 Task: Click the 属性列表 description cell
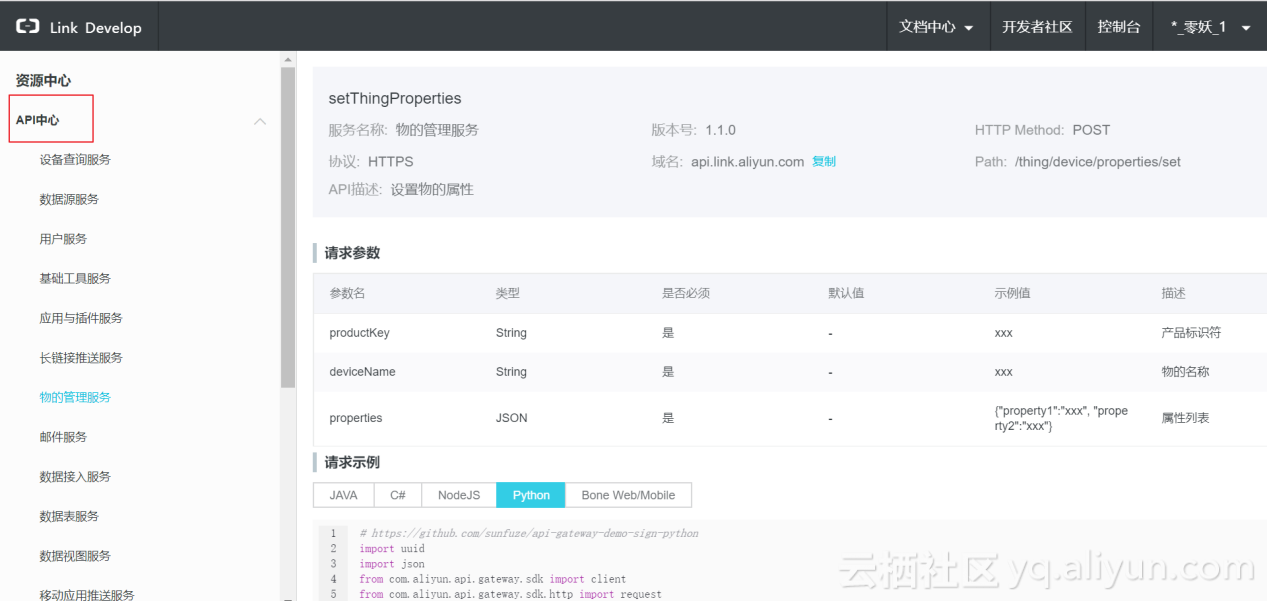coord(1185,418)
